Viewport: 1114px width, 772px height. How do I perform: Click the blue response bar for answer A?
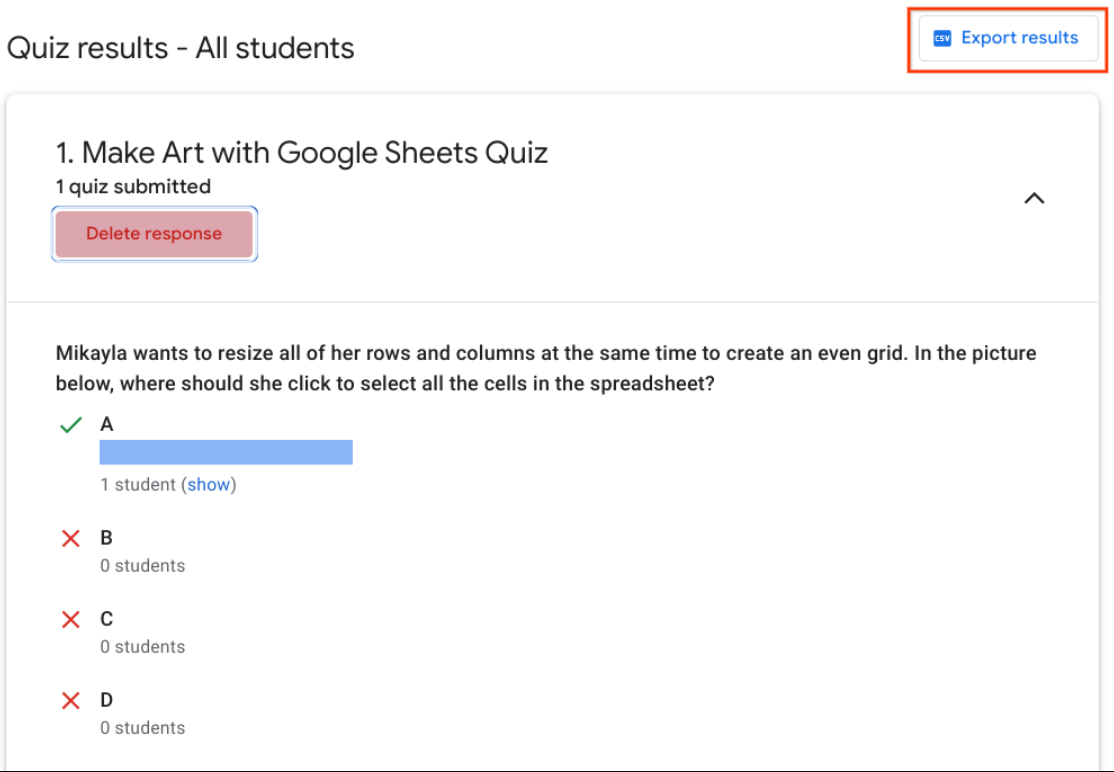(226, 452)
